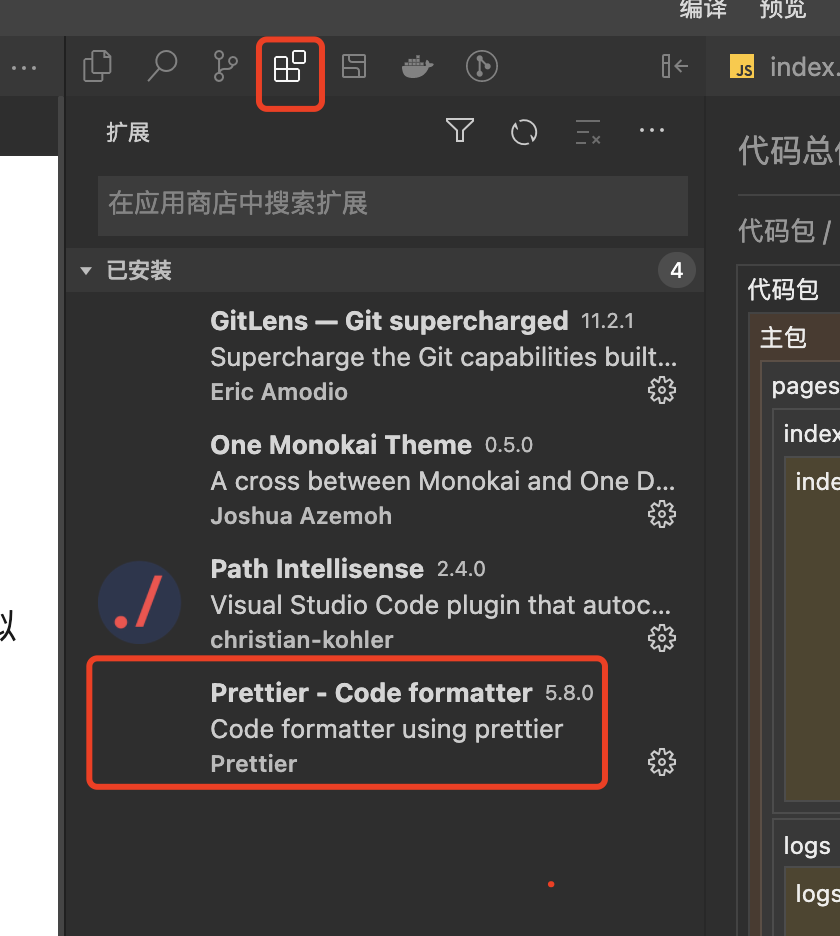Click the 代码包 chart header
This screenshot has height=936, width=840.
coord(783,290)
